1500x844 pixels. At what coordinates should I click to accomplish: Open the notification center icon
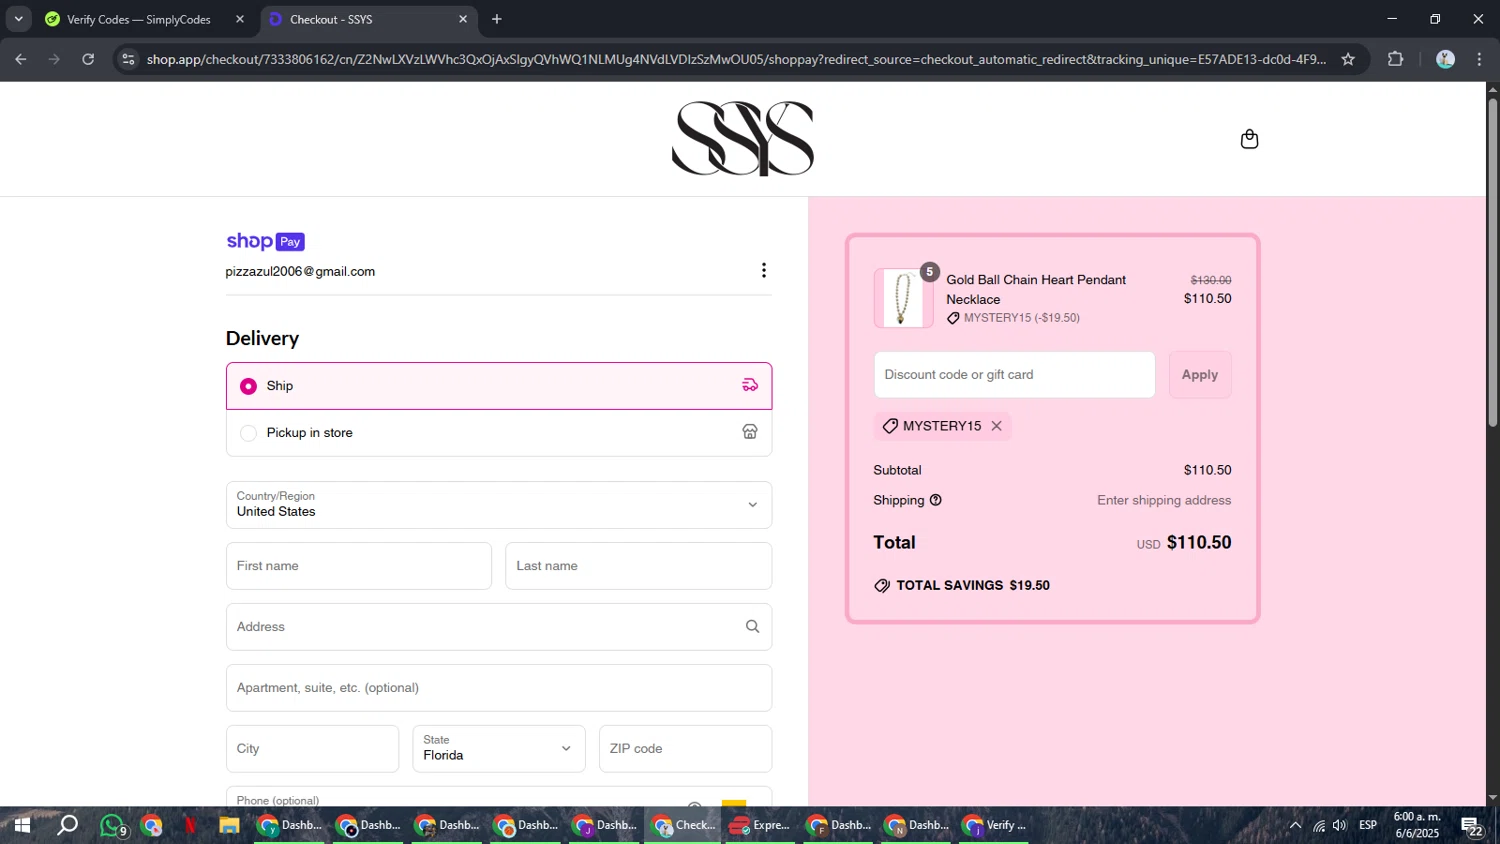[1472, 826]
